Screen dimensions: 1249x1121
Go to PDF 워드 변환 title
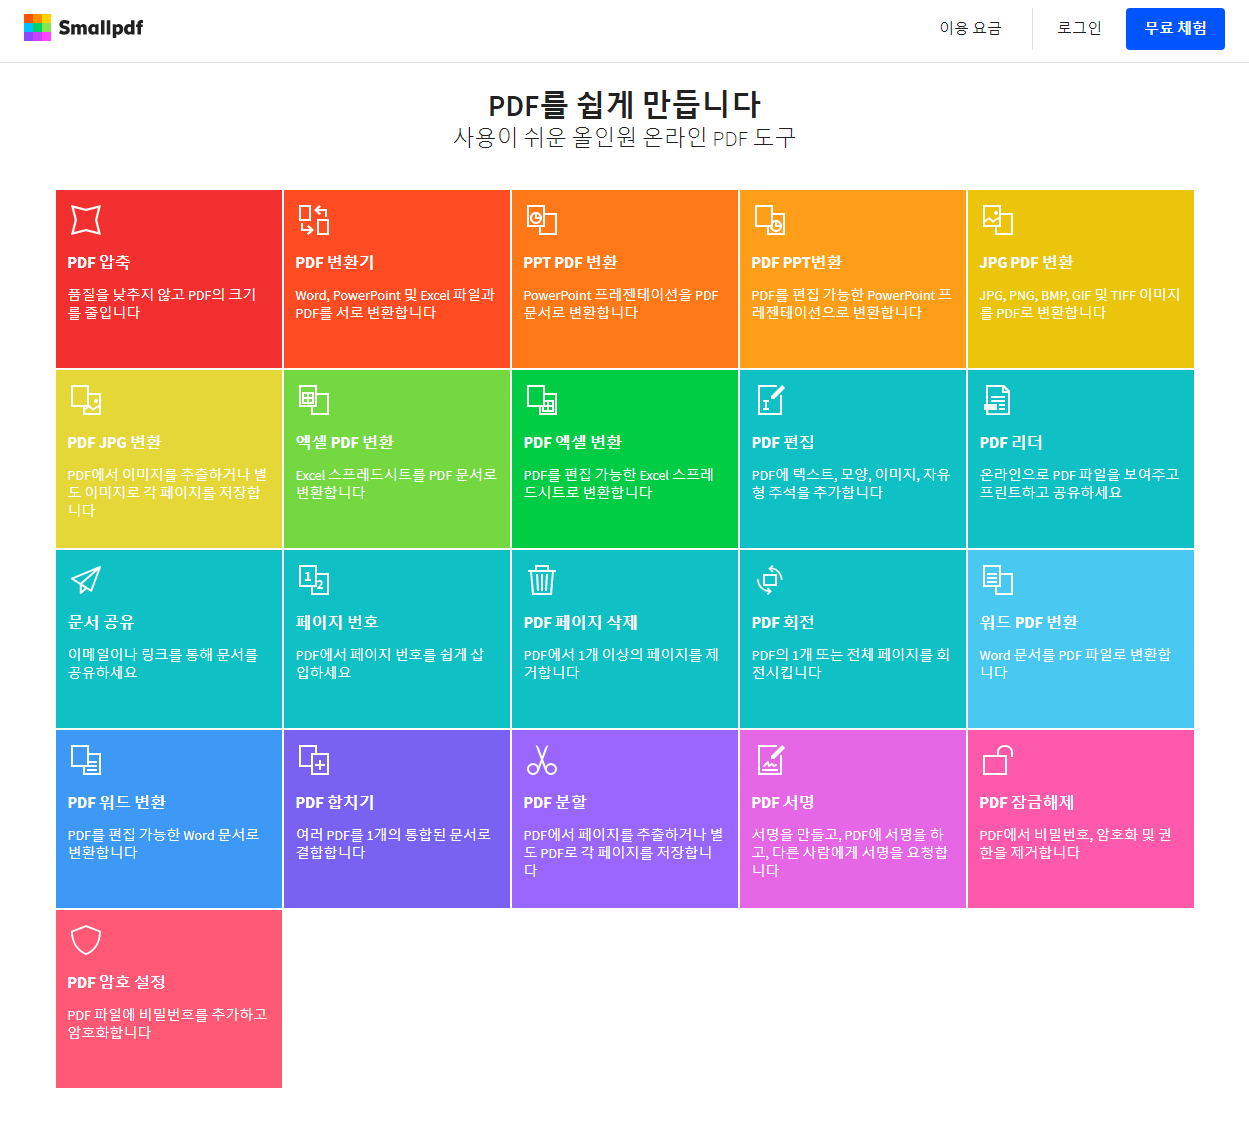pyautogui.click(x=116, y=802)
